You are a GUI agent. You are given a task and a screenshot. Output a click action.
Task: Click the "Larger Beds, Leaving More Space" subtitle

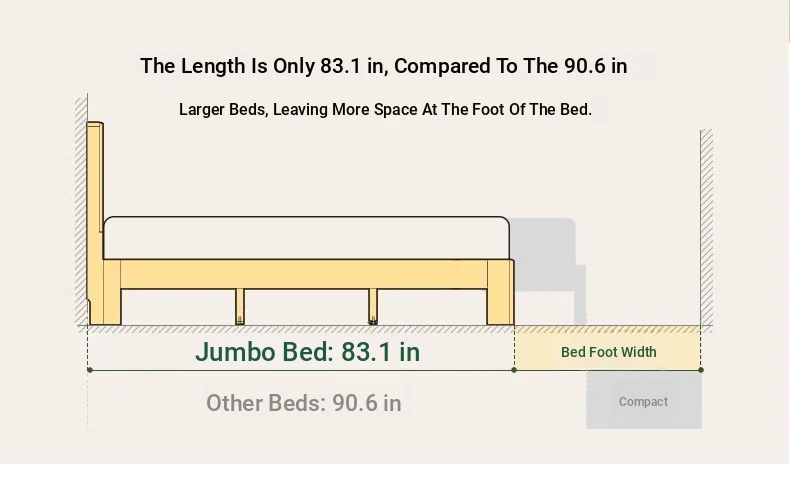pyautogui.click(x=385, y=110)
